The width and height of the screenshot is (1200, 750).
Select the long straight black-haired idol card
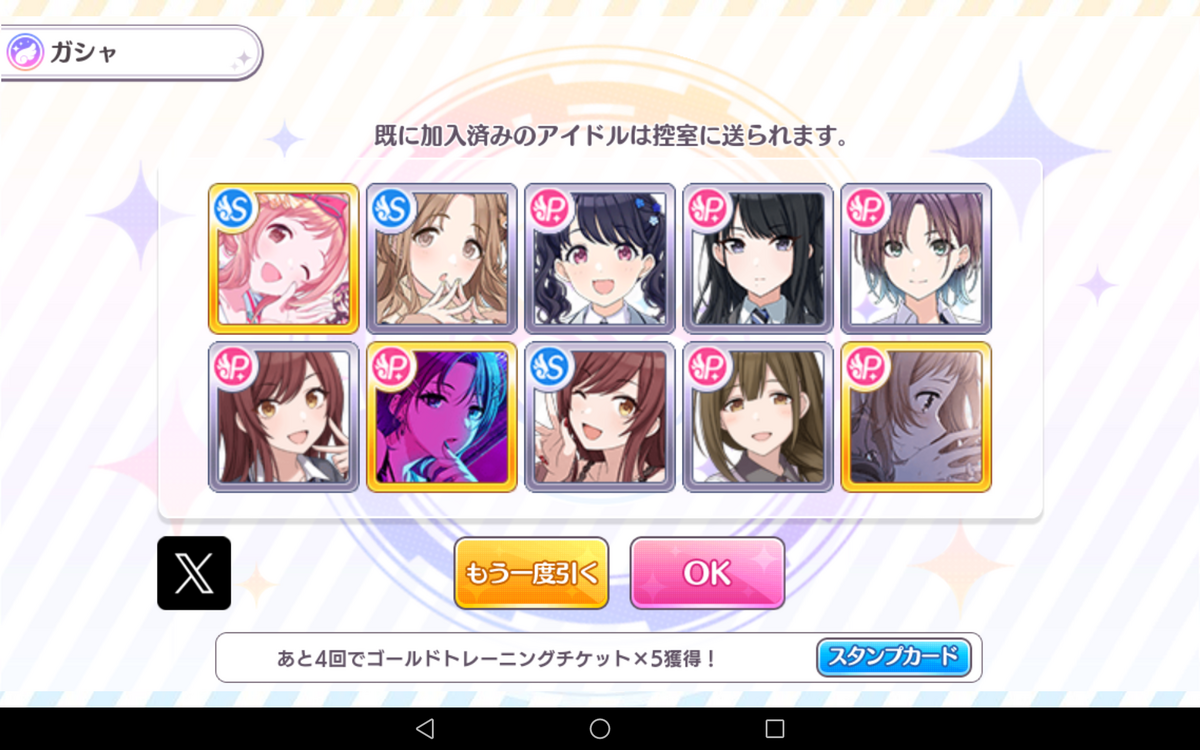[758, 258]
